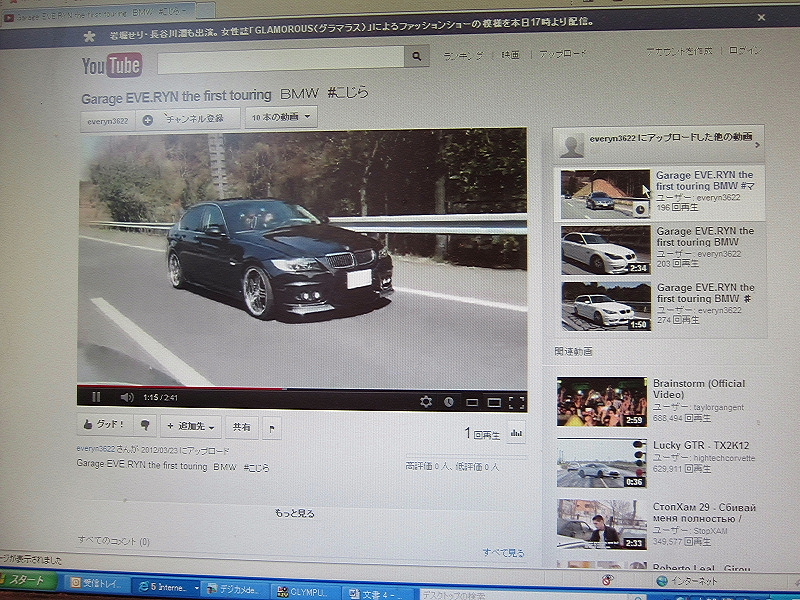
Task: Pause the video with the pause button
Action: click(96, 397)
